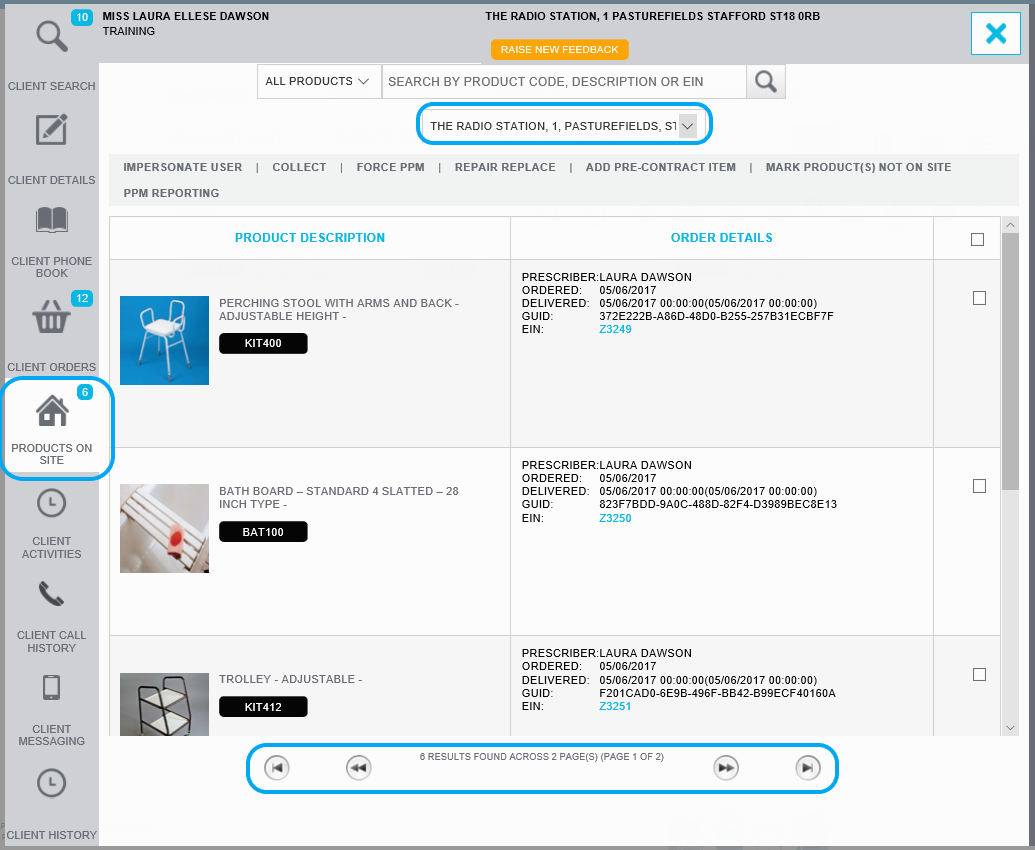The height and width of the screenshot is (850, 1035).
Task: Open Client Activities clock icon
Action: [51, 504]
